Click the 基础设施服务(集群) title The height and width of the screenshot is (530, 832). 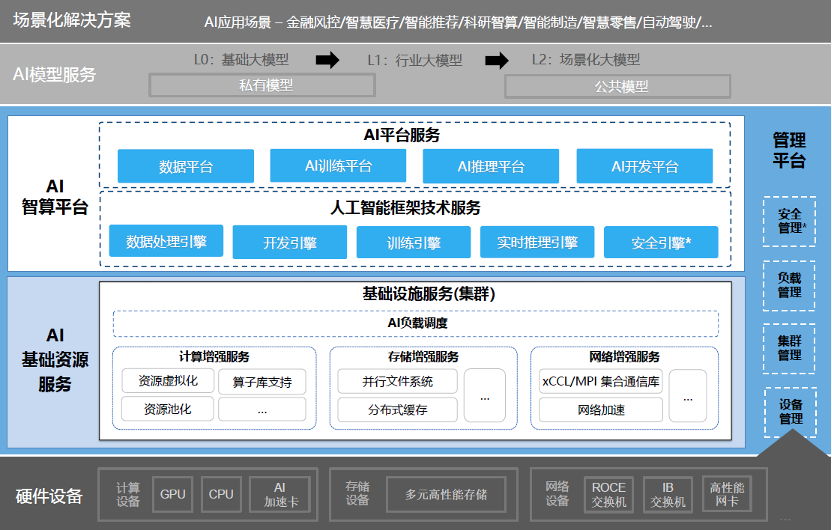point(429,293)
